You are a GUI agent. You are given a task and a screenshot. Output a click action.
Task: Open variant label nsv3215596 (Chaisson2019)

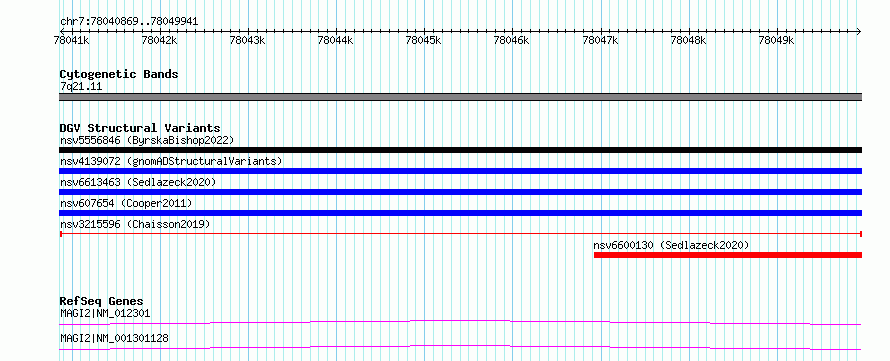click(135, 224)
